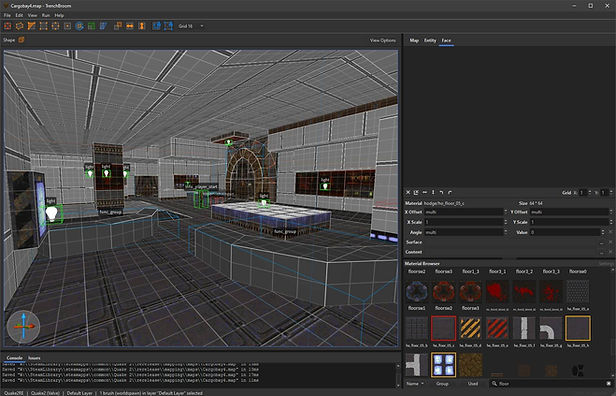Activate the Rotate tool
This screenshot has width=616, height=396.
pyautogui.click(x=79, y=26)
